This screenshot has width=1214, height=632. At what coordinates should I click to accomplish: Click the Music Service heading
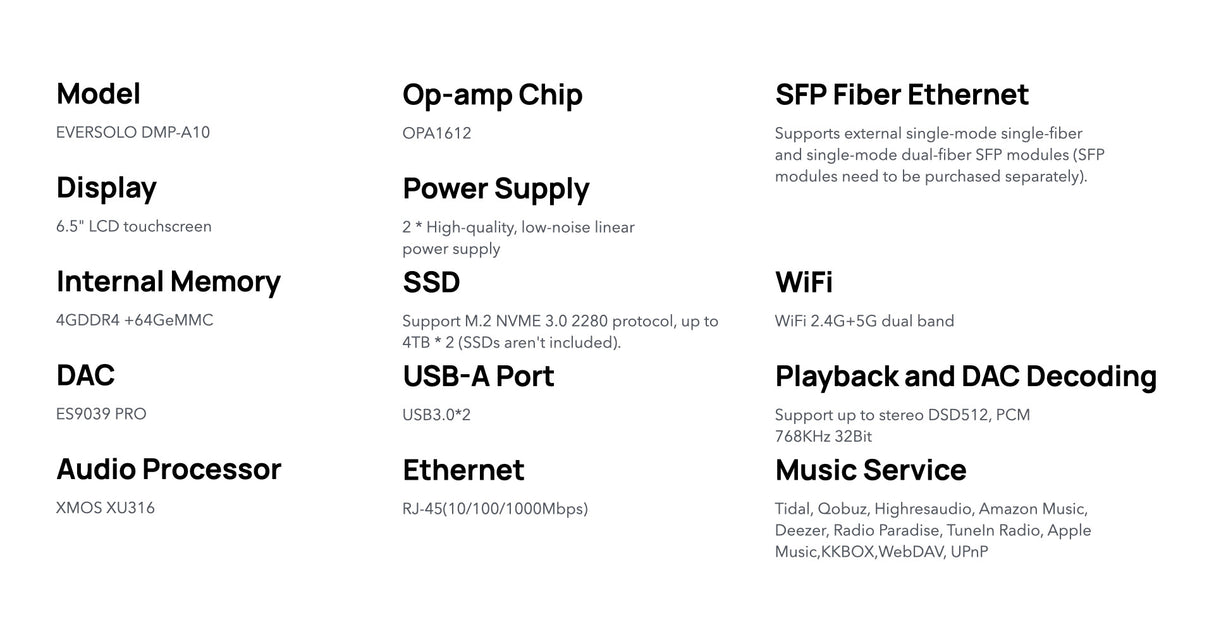click(870, 470)
